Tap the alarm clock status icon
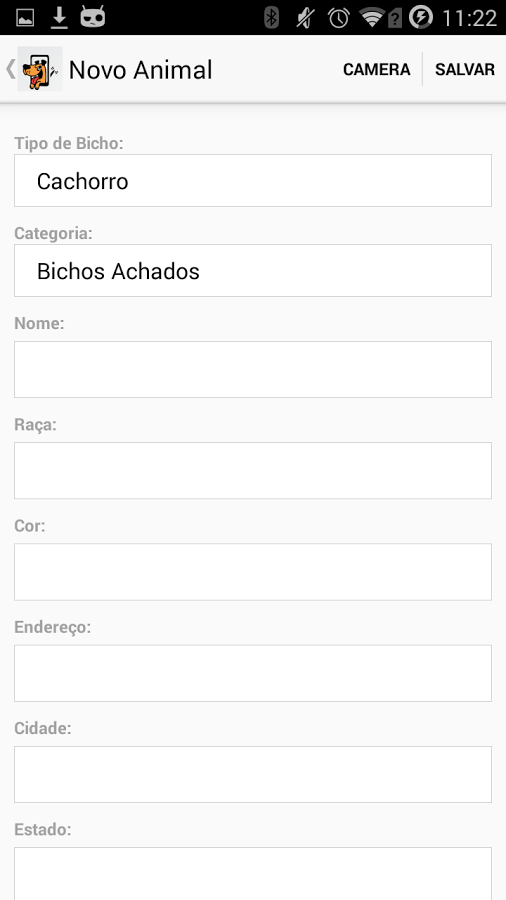Screen dimensions: 506x900 (x=338, y=18)
